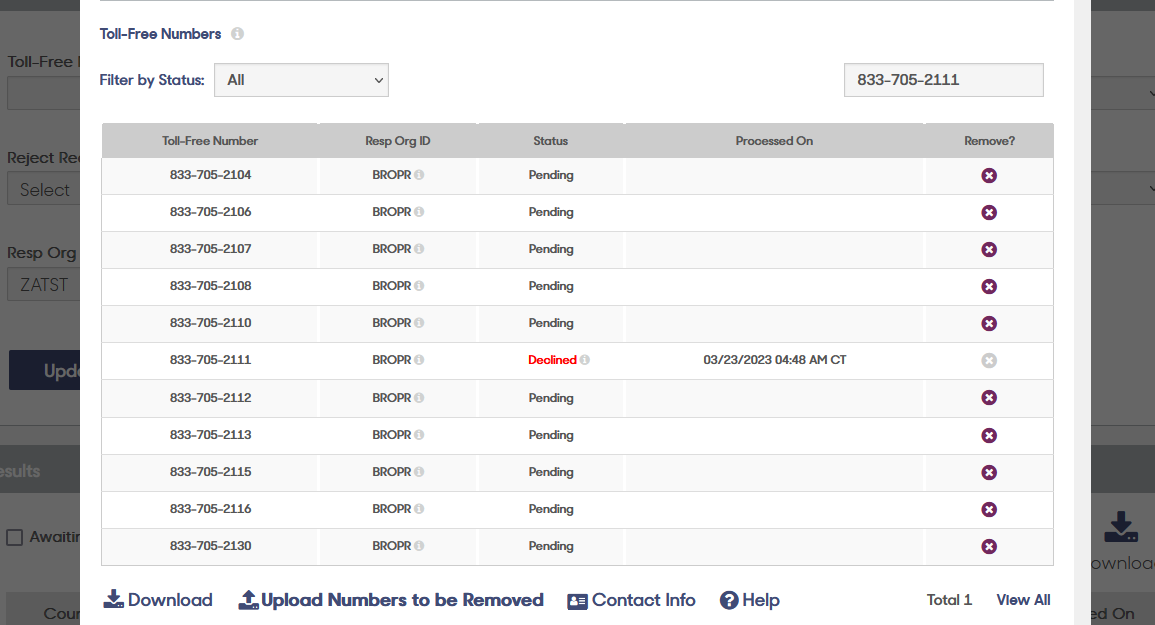
Task: Show BROPR info for row 833-705-2116
Action: (419, 509)
